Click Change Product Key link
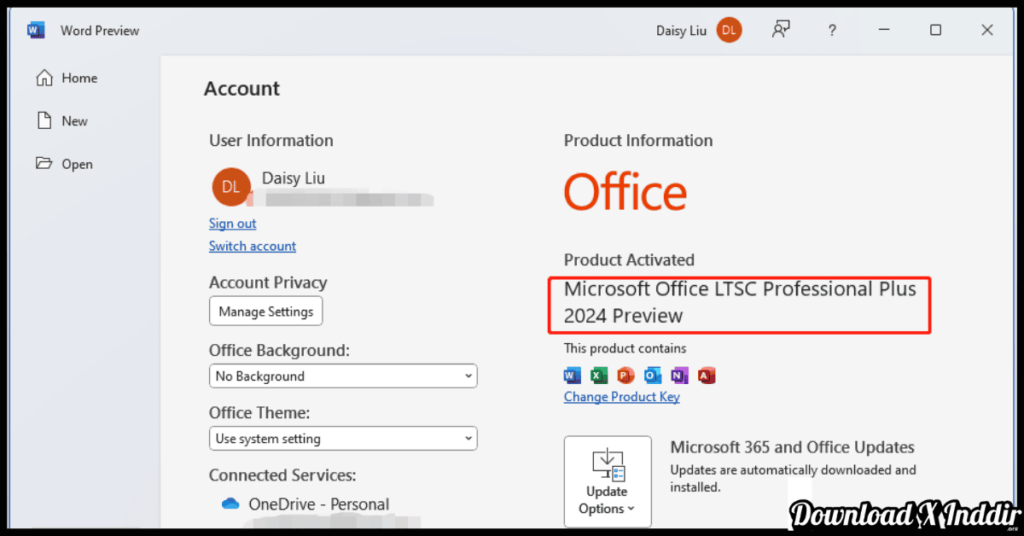 tap(622, 397)
